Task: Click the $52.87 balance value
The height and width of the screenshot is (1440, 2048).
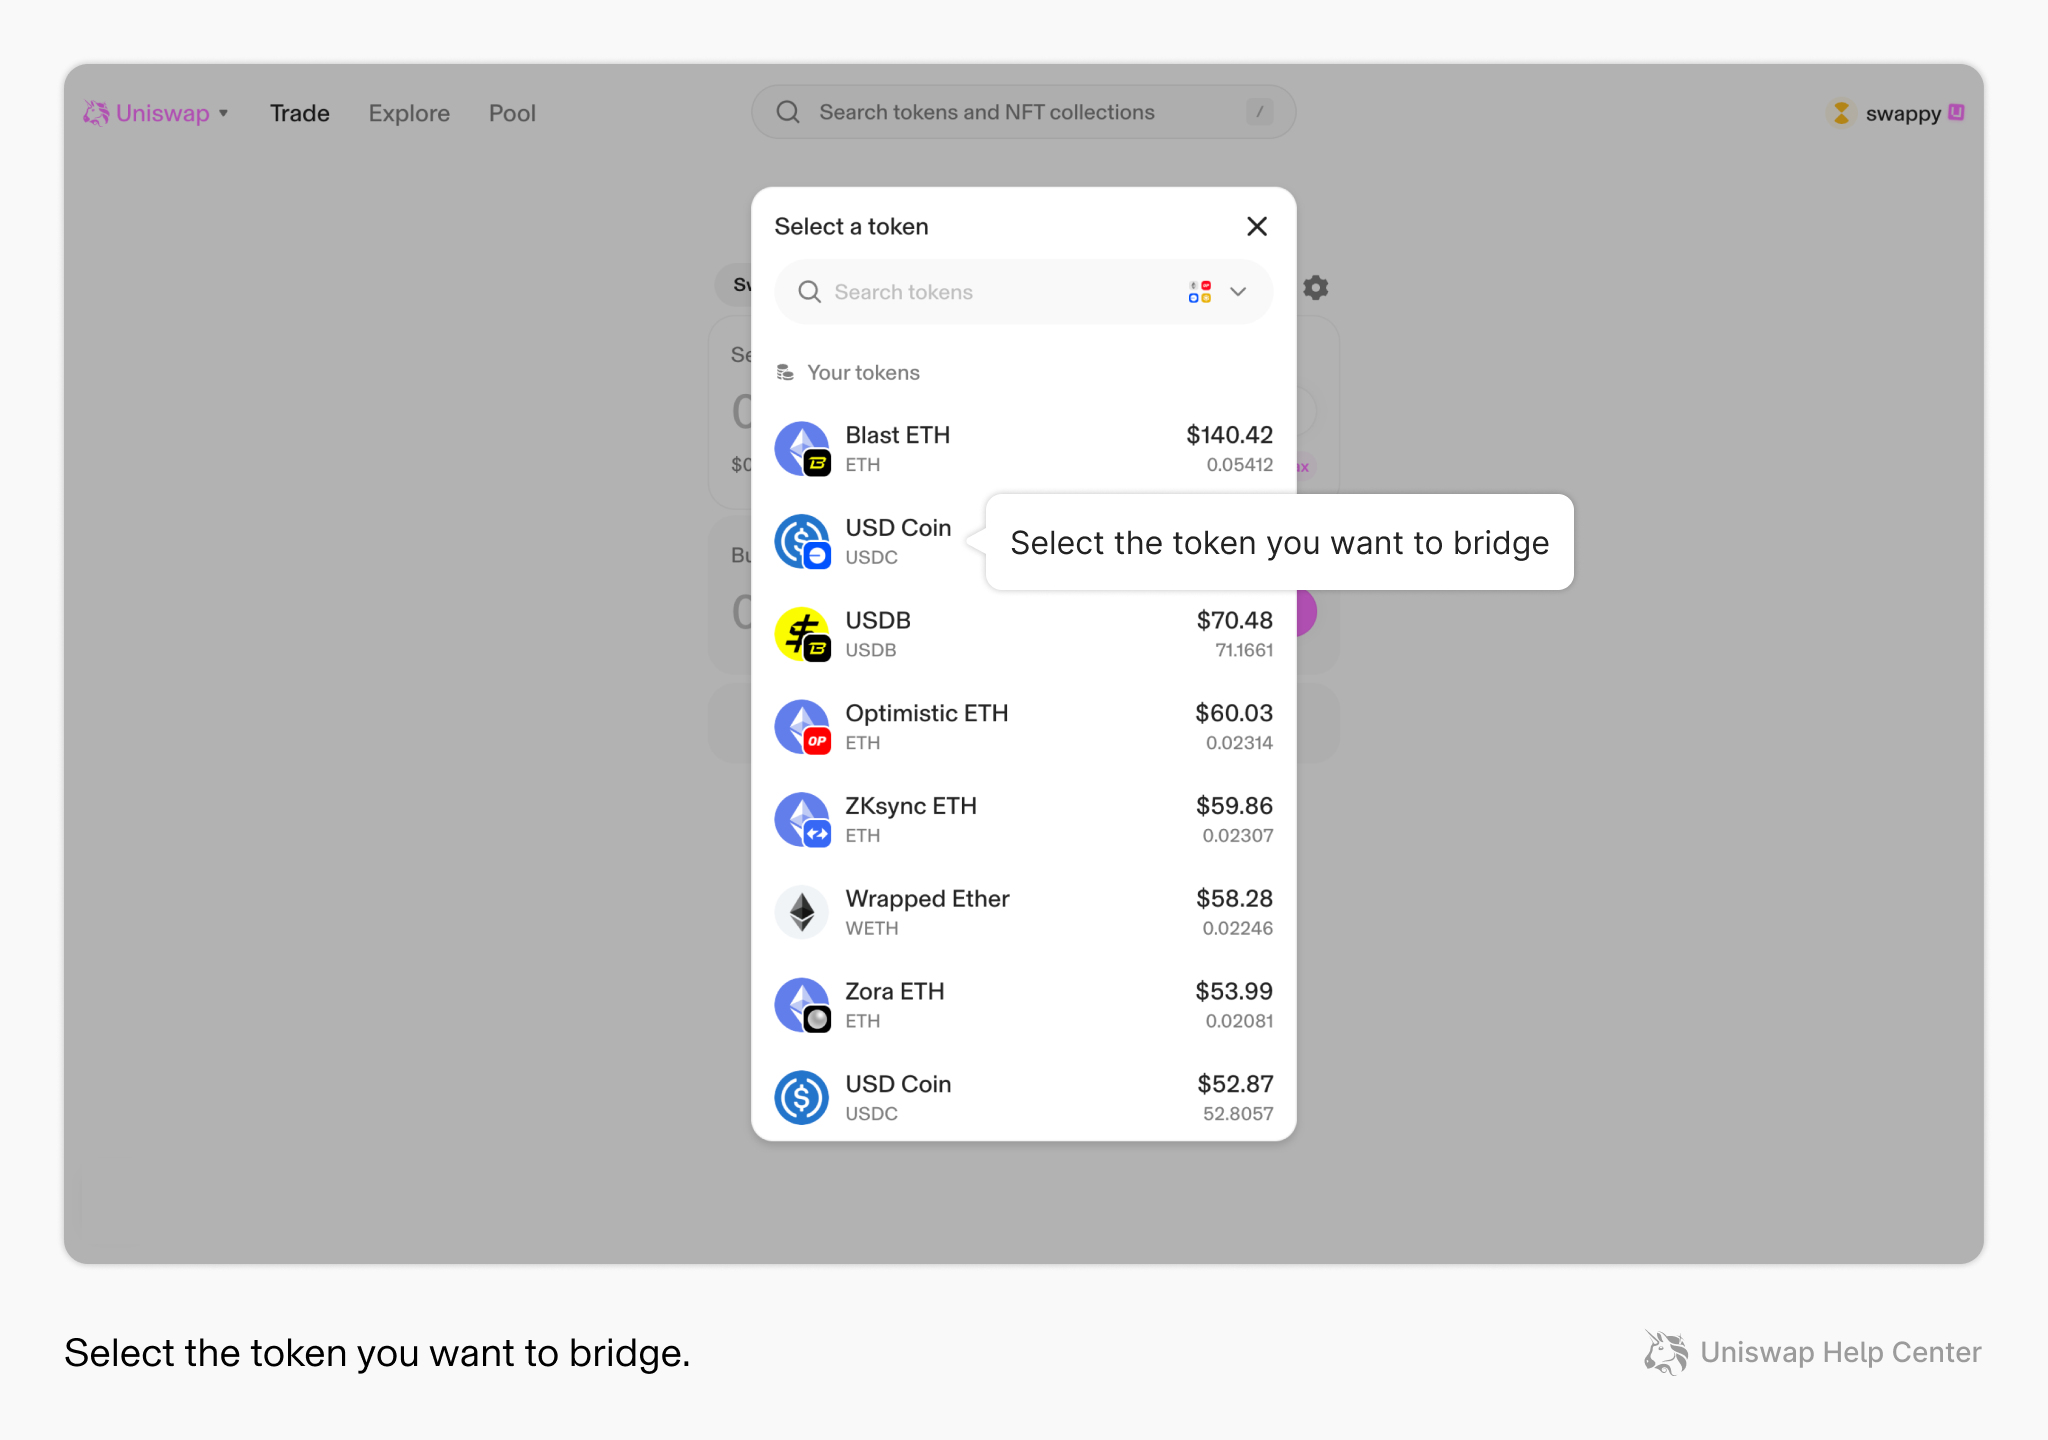Action: coord(1235,1084)
